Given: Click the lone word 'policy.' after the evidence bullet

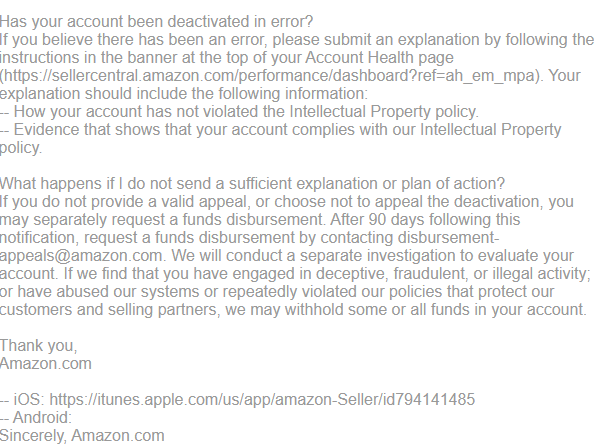Looking at the screenshot, I should coord(21,148).
